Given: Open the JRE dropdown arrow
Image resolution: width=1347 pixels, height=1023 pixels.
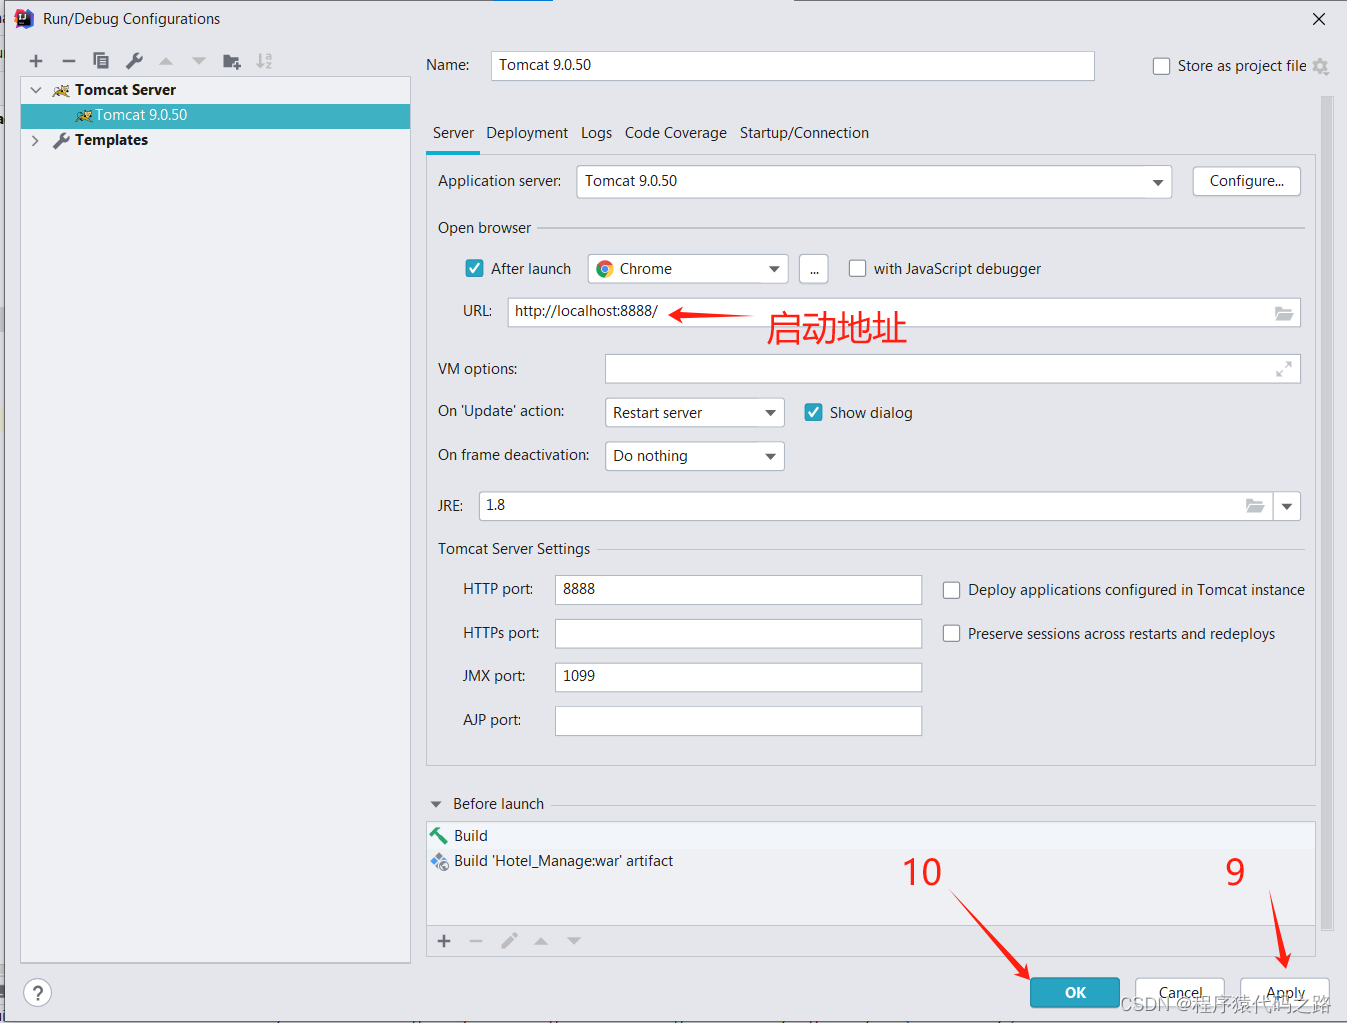Looking at the screenshot, I should coord(1287,506).
